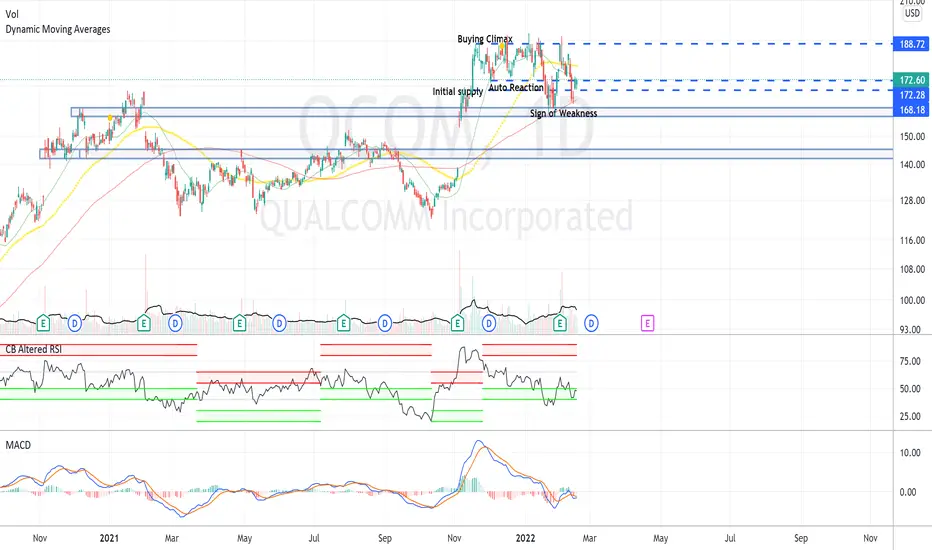Image resolution: width=932 pixels, height=550 pixels.
Task: Click the 2021 label on time axis
Action: (109, 538)
